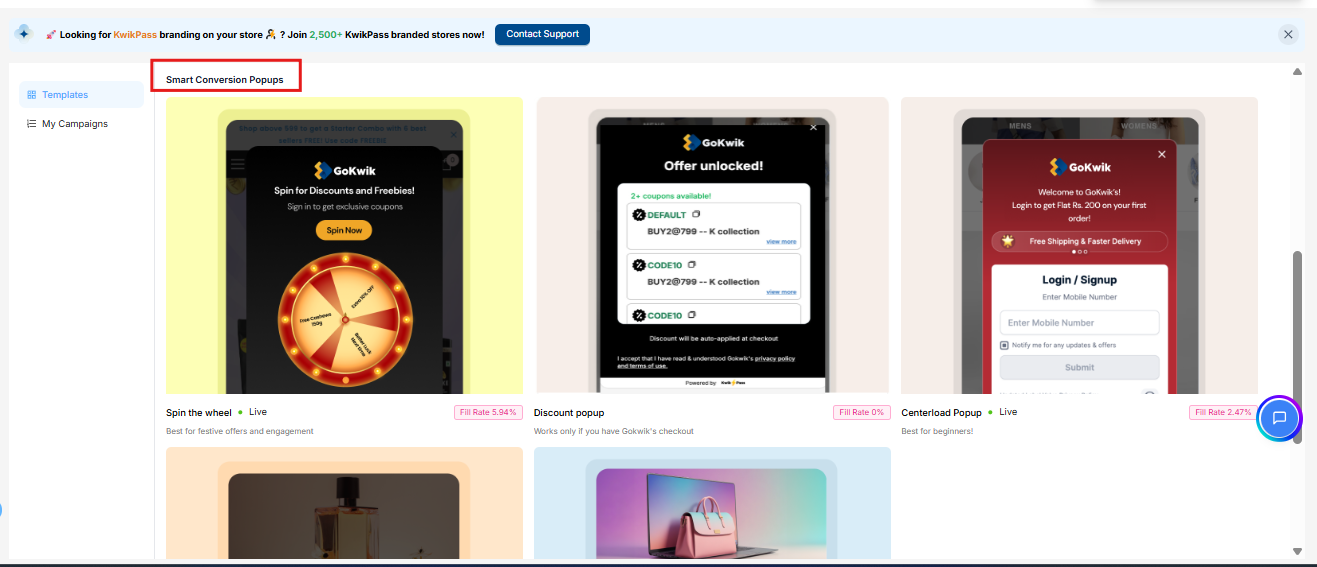Viewport: 1317px width, 567px height.
Task: Select the Spin the wheel template thumbnail
Action: [x=344, y=245]
